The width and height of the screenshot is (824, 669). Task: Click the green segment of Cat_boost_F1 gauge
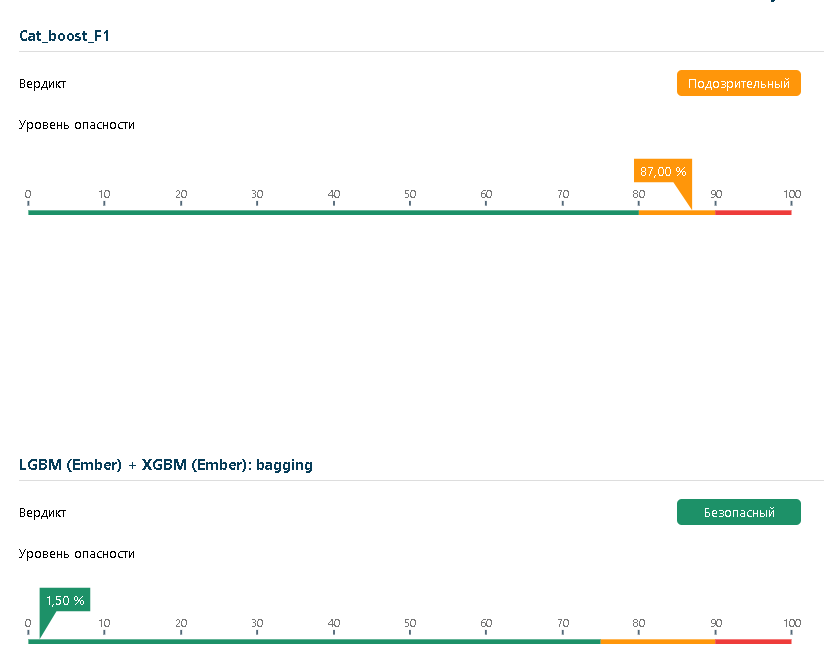(x=333, y=212)
